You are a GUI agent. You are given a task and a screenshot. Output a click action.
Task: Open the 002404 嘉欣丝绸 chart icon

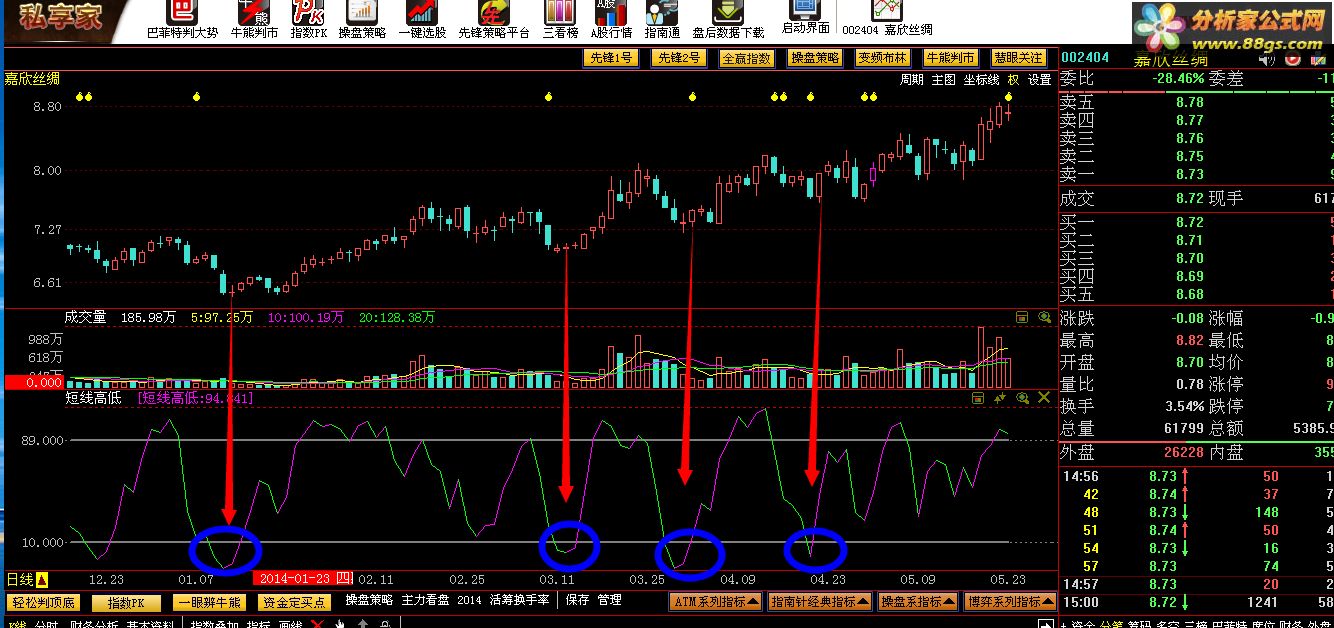point(887,10)
